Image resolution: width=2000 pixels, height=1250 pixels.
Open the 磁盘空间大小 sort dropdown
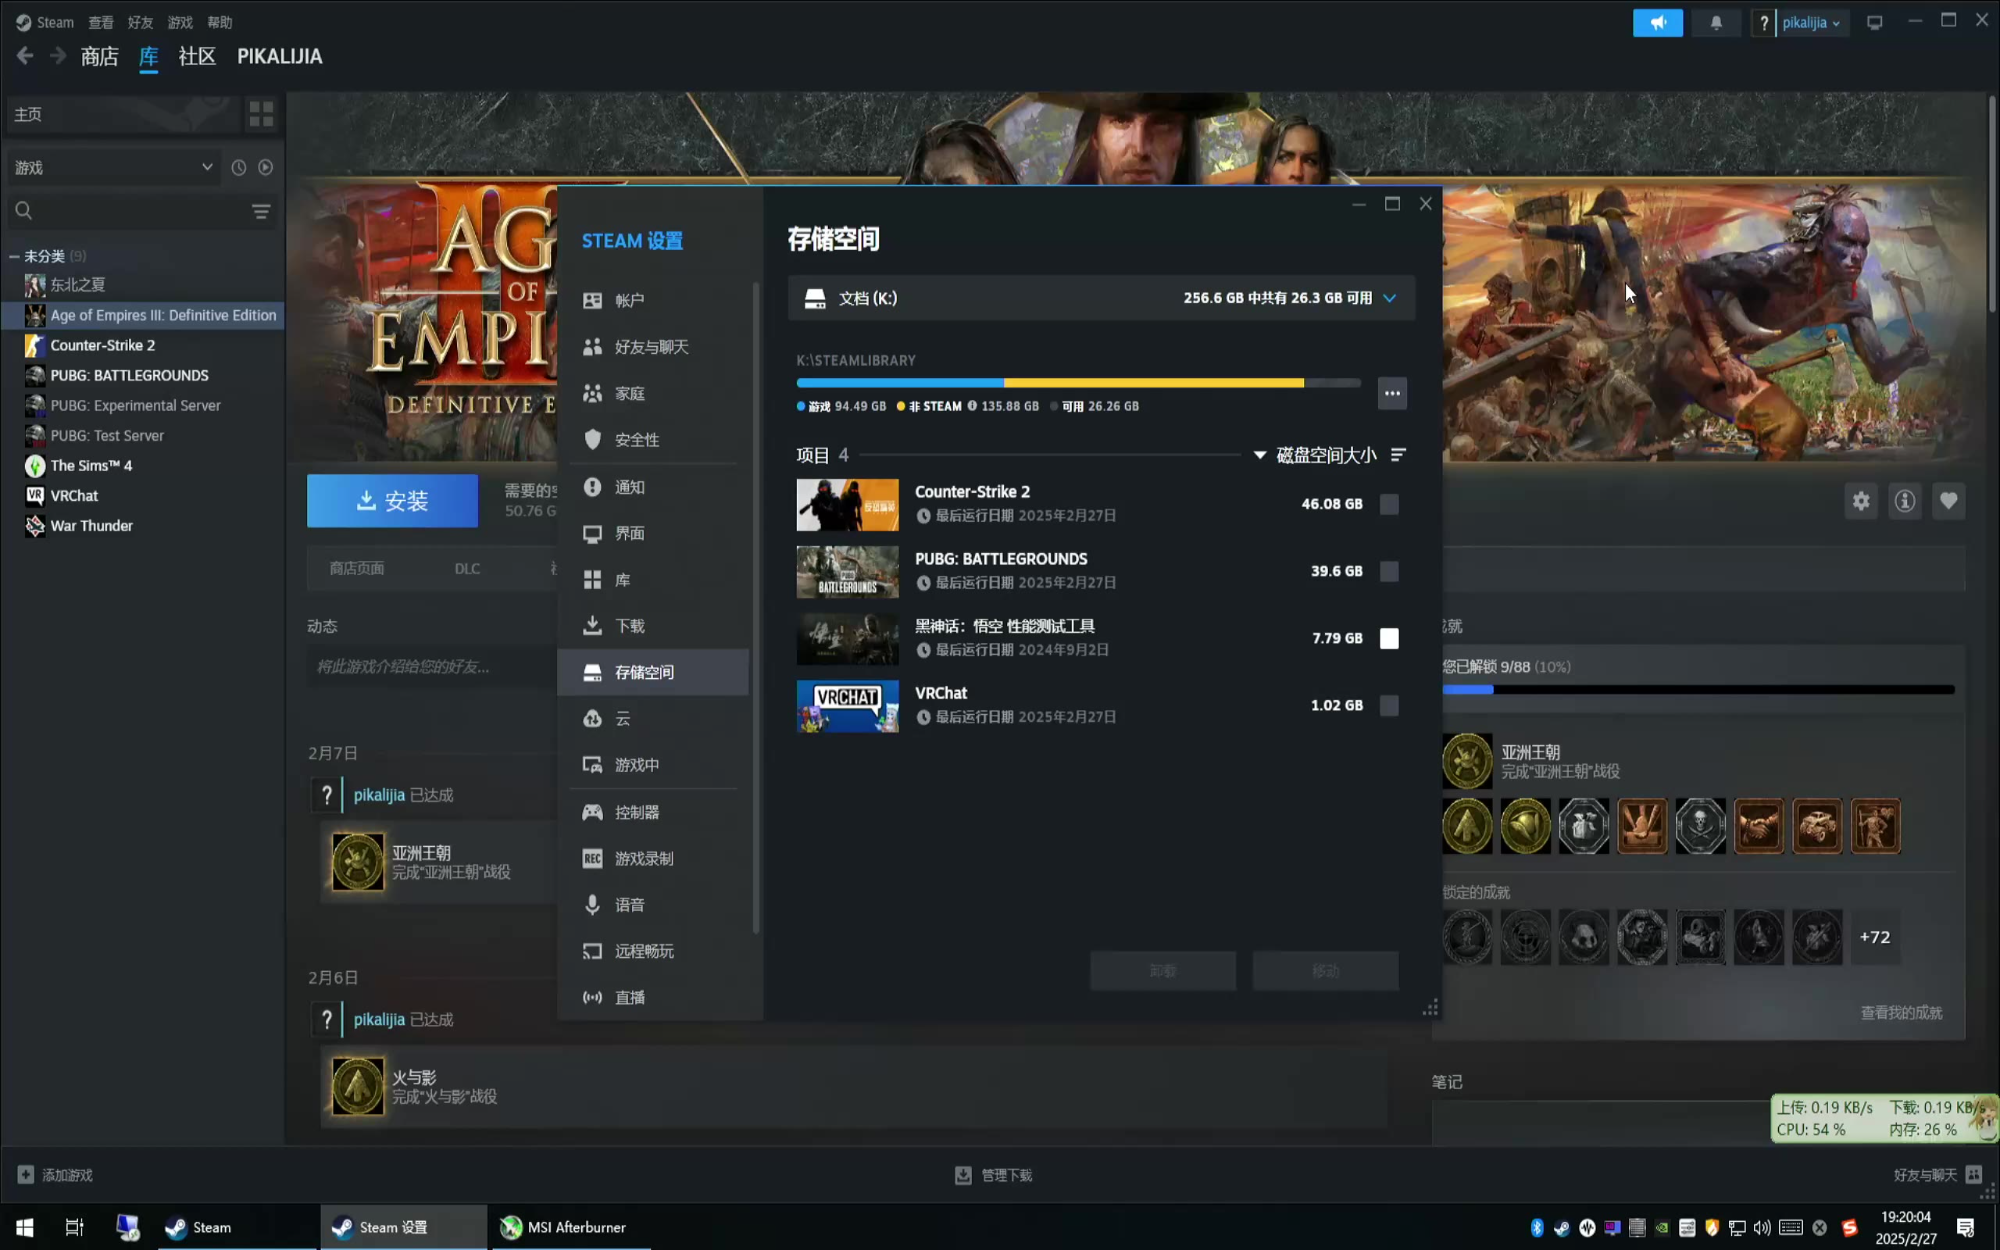tap(1316, 455)
